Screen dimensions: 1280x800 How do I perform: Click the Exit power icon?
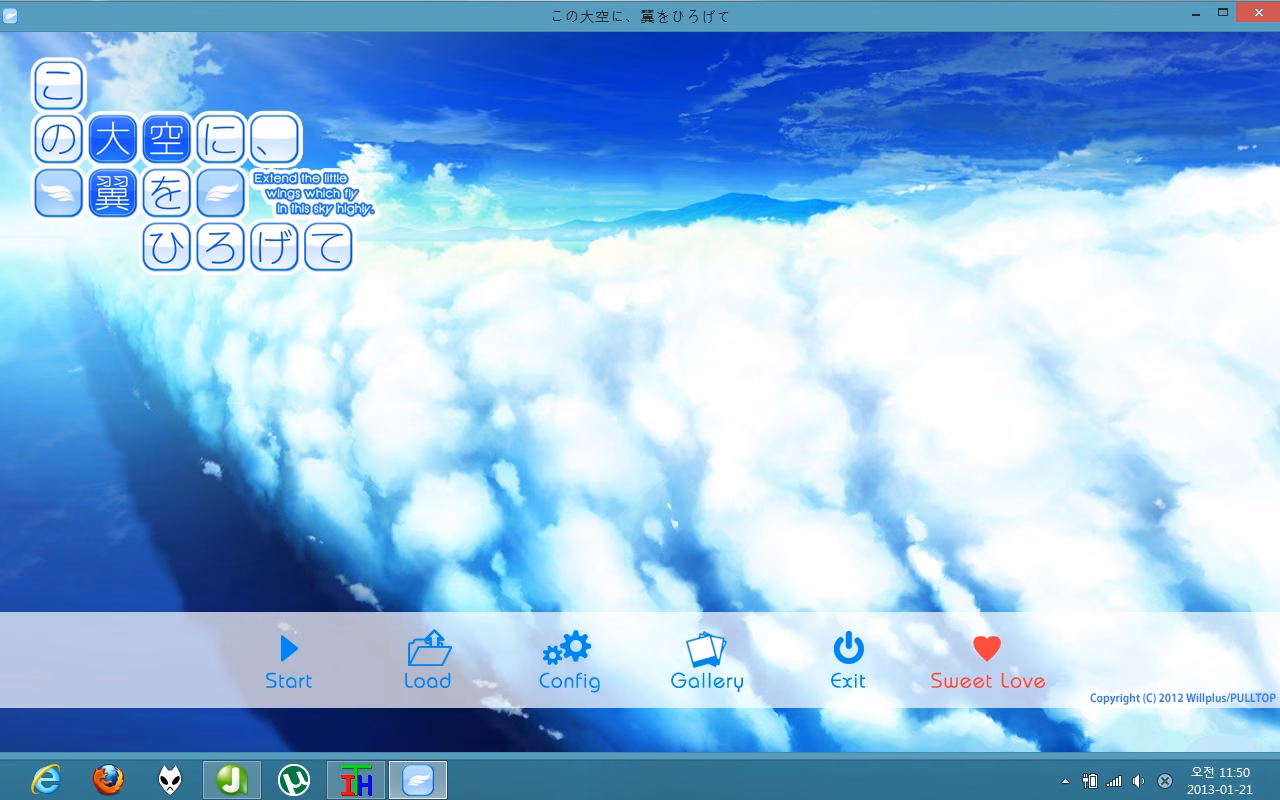(848, 648)
